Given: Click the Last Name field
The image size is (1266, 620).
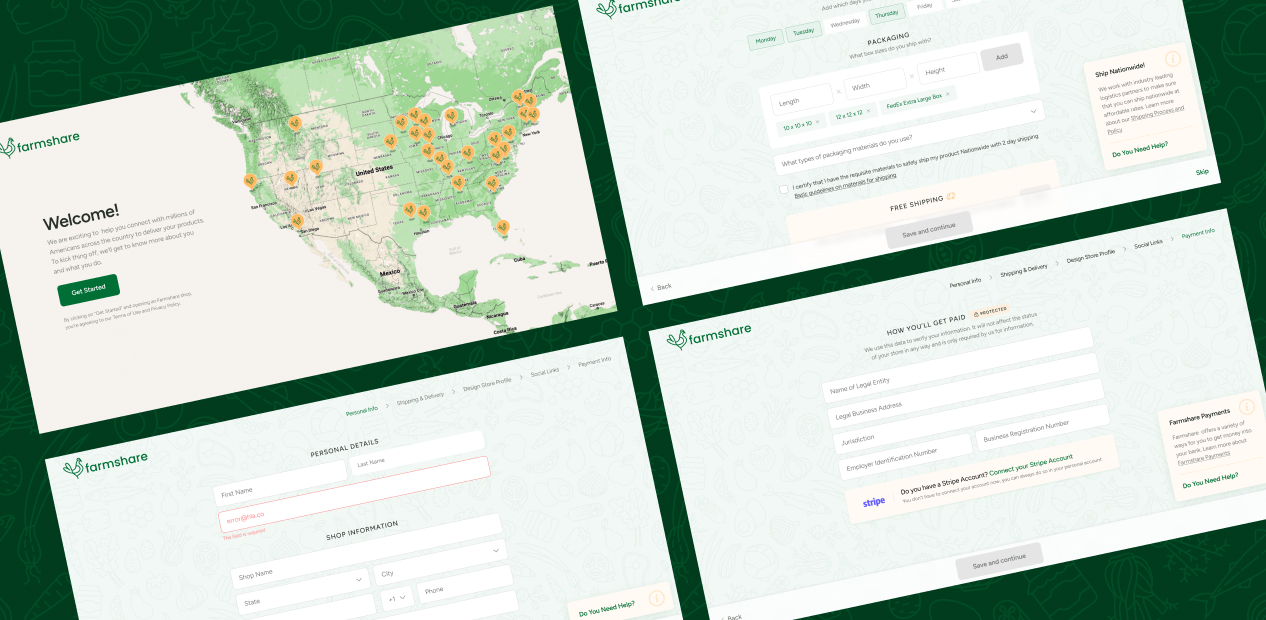Looking at the screenshot, I should 416,455.
